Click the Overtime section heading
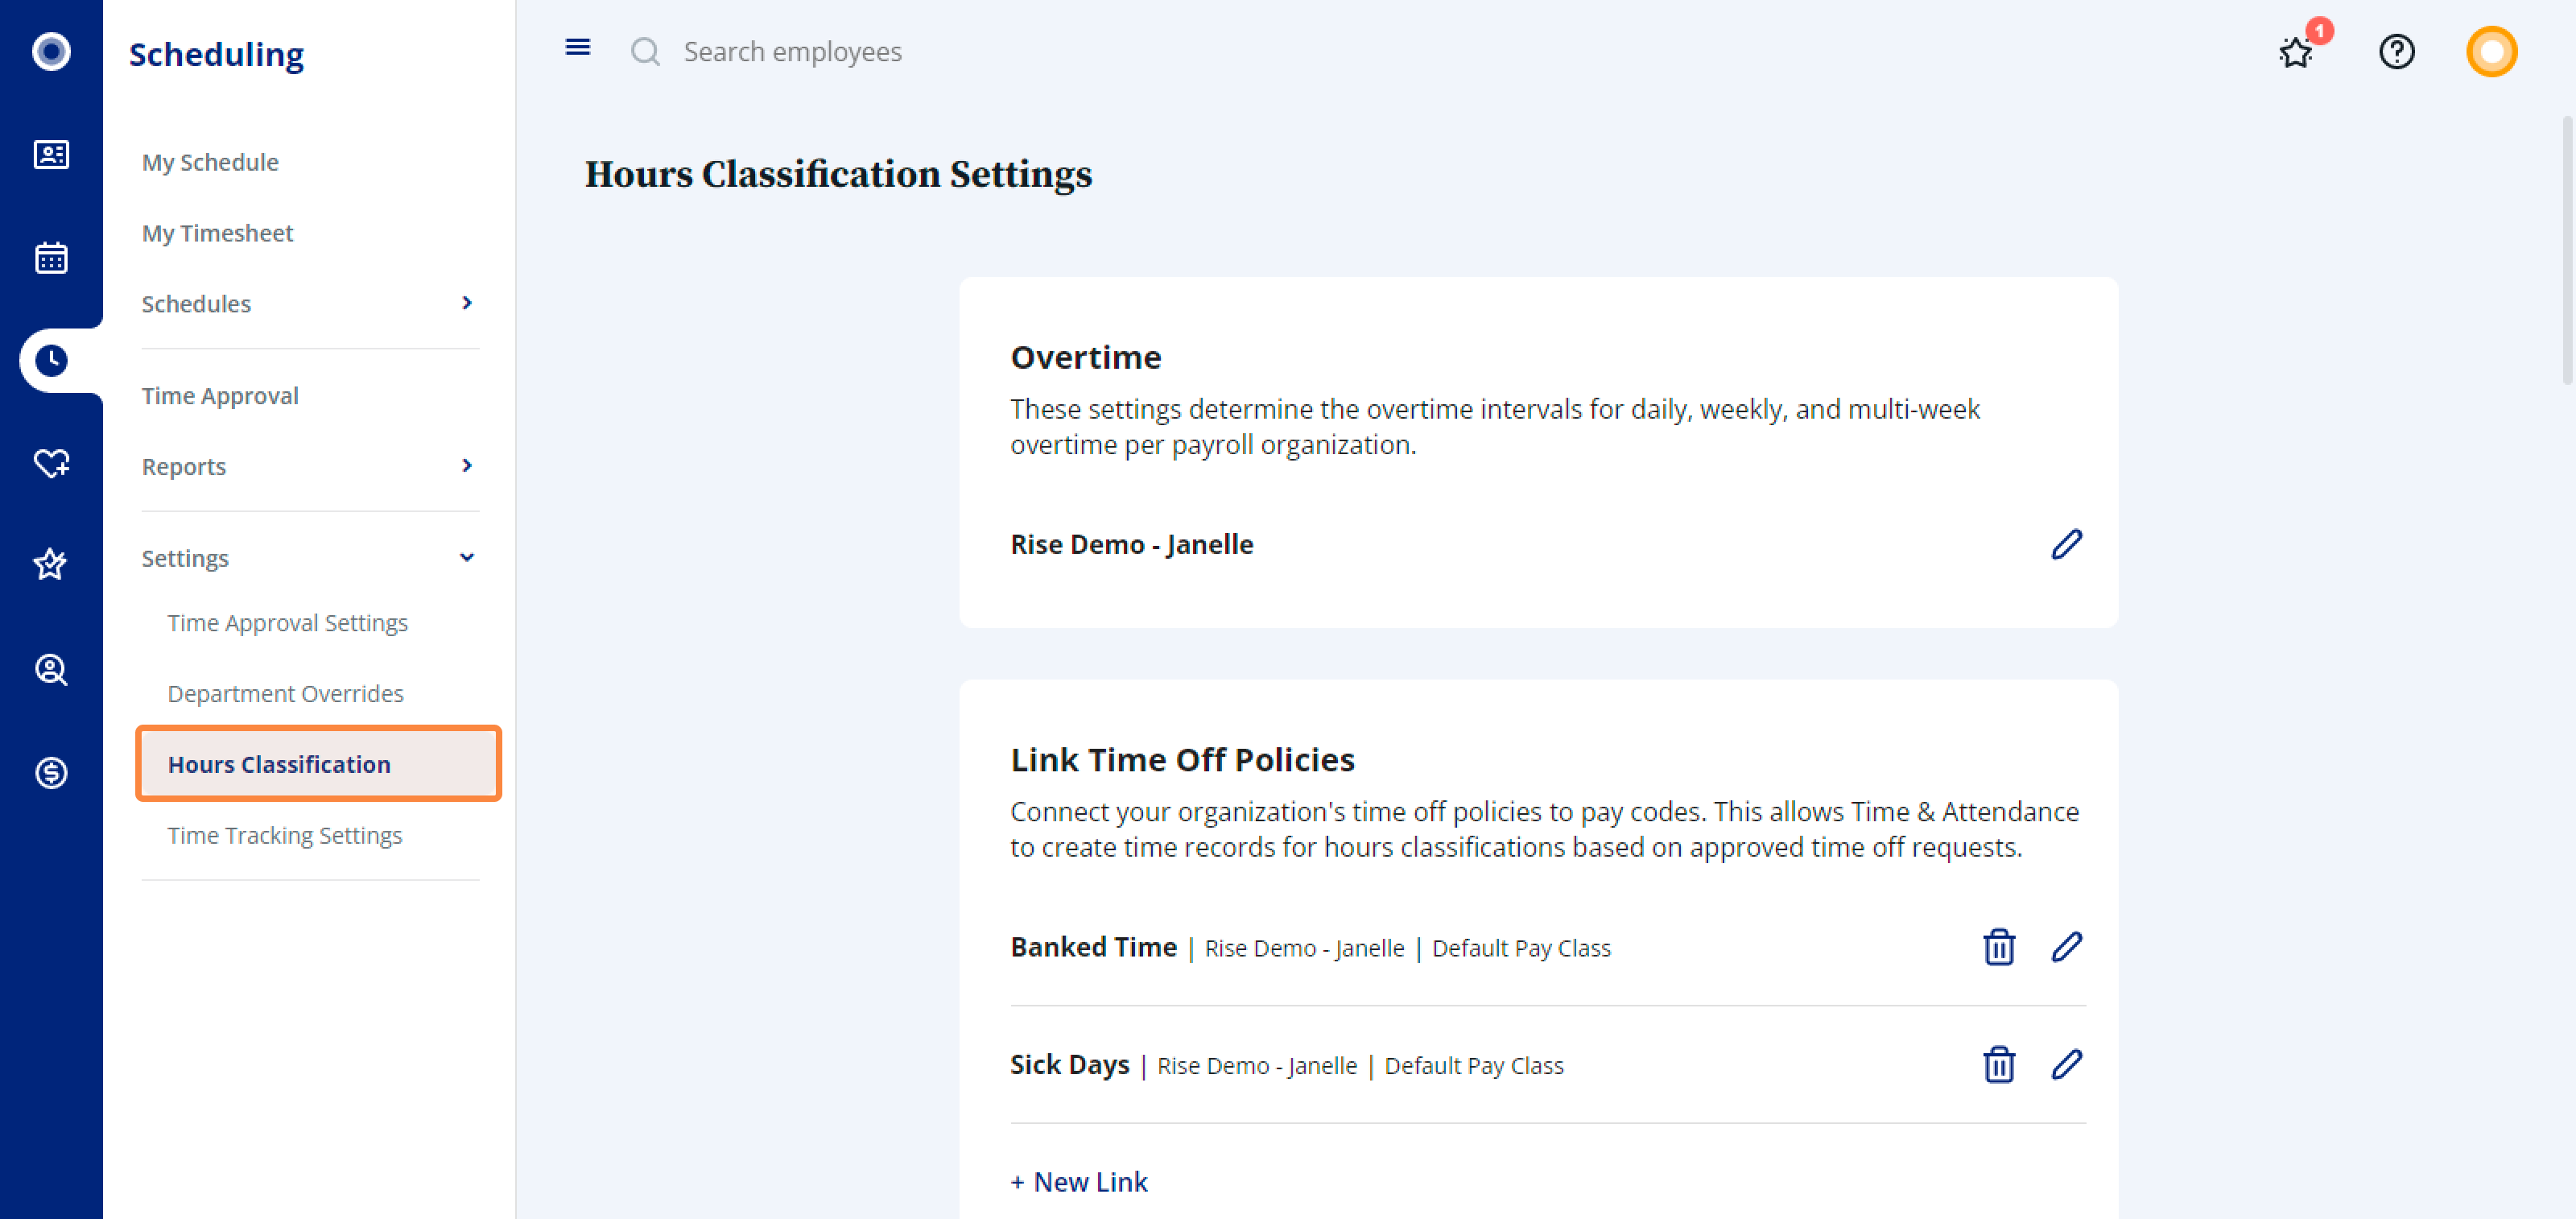Image resolution: width=2576 pixels, height=1219 pixels. point(1086,357)
